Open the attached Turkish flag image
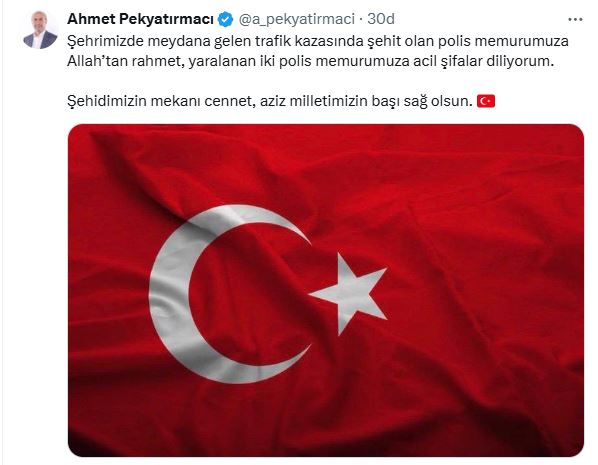 click(326, 290)
